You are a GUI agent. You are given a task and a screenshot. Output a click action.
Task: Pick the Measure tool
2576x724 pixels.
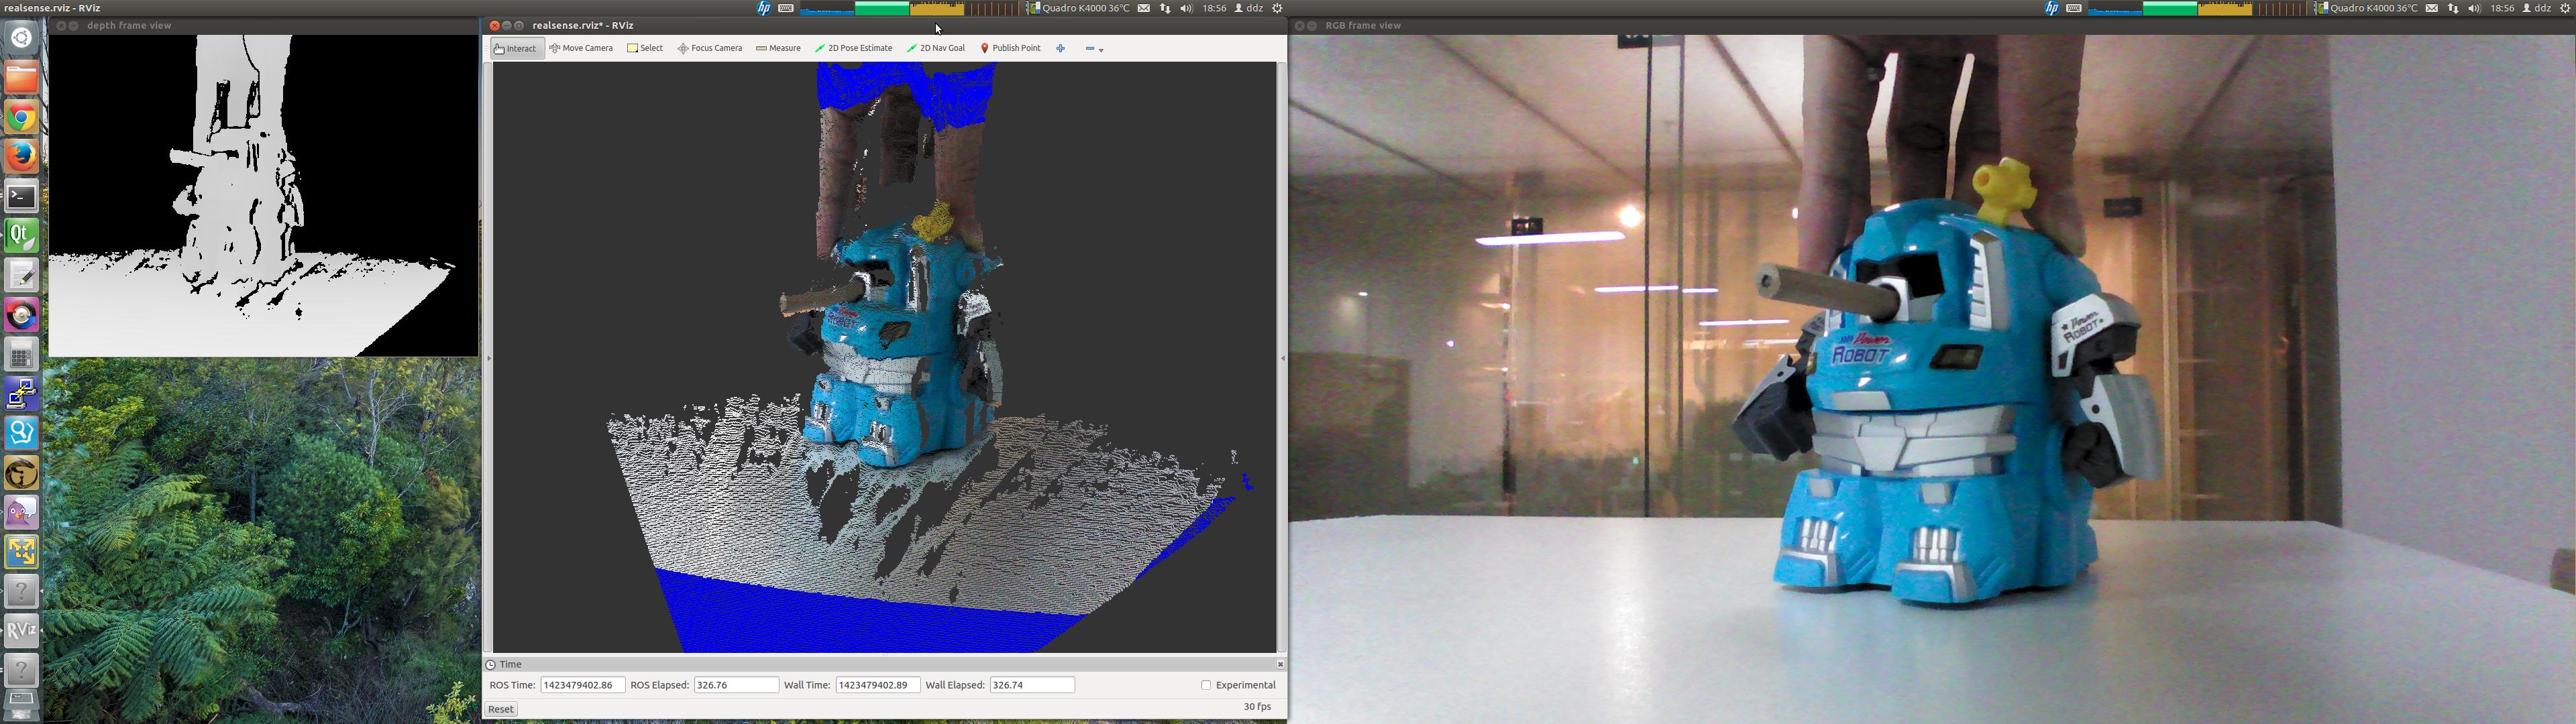[778, 48]
